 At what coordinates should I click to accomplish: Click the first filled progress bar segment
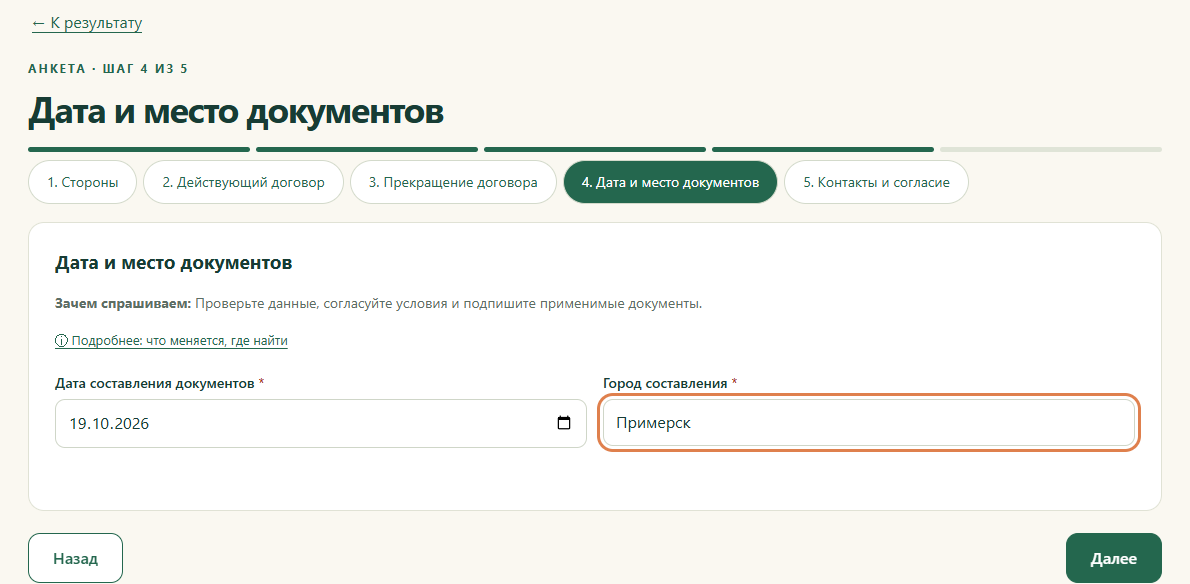(139, 149)
